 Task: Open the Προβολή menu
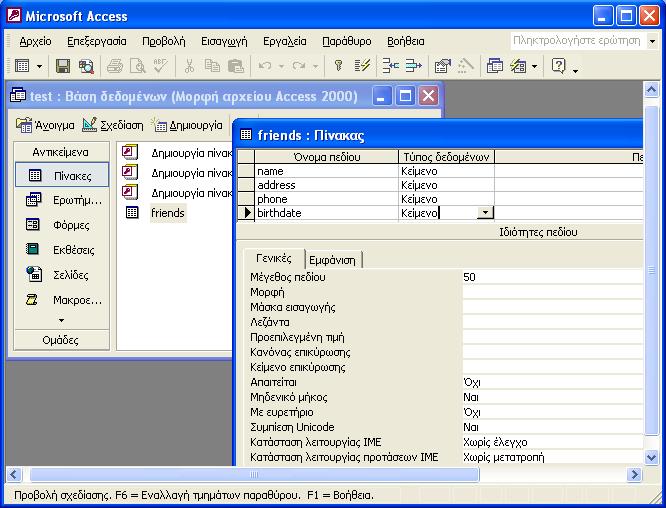[x=164, y=41]
